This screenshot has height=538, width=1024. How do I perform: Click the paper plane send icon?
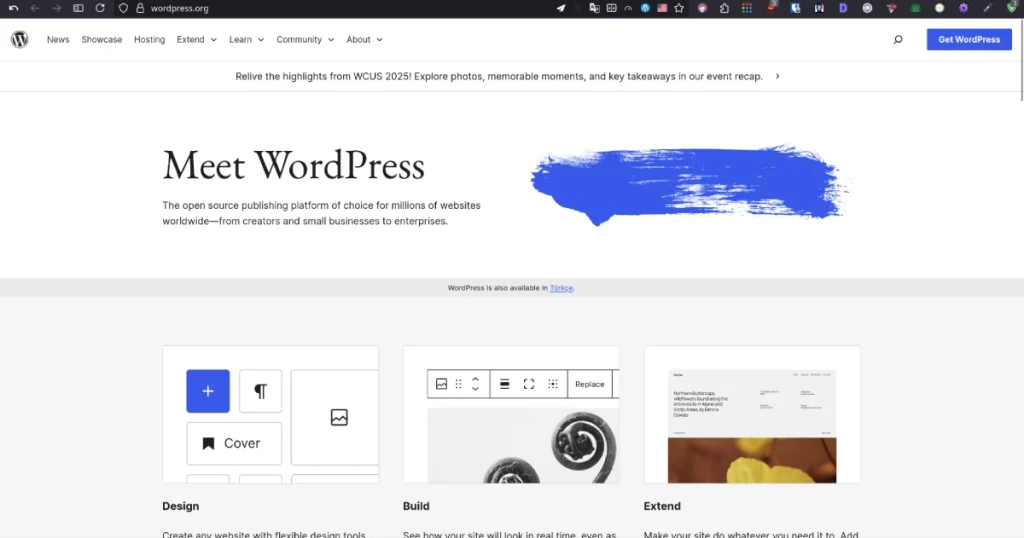[x=560, y=8]
